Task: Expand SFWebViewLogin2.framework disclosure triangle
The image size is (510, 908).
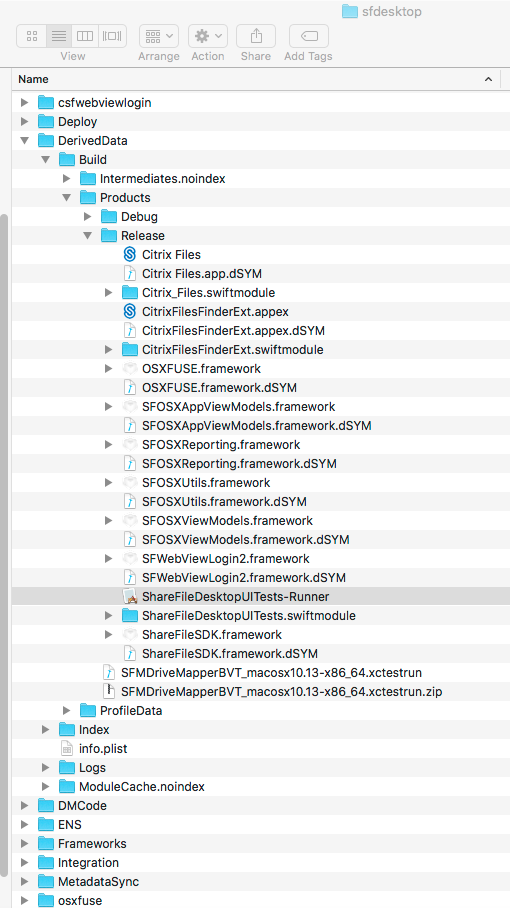Action: pos(108,559)
